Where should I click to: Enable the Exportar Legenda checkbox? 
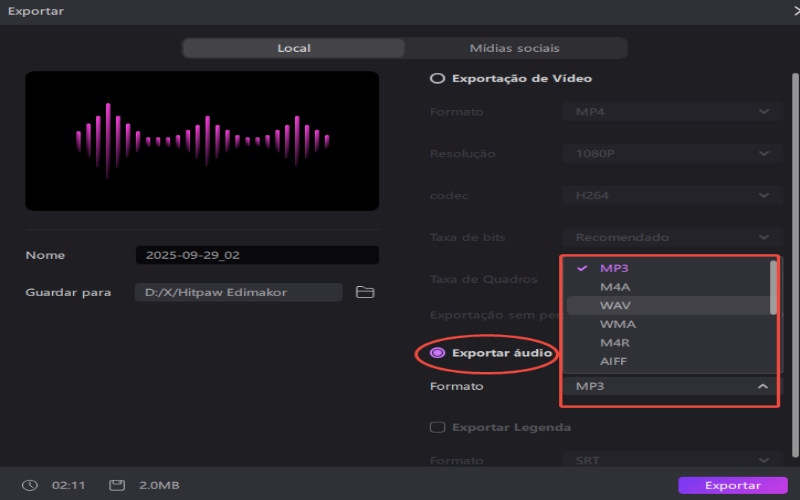coord(437,427)
